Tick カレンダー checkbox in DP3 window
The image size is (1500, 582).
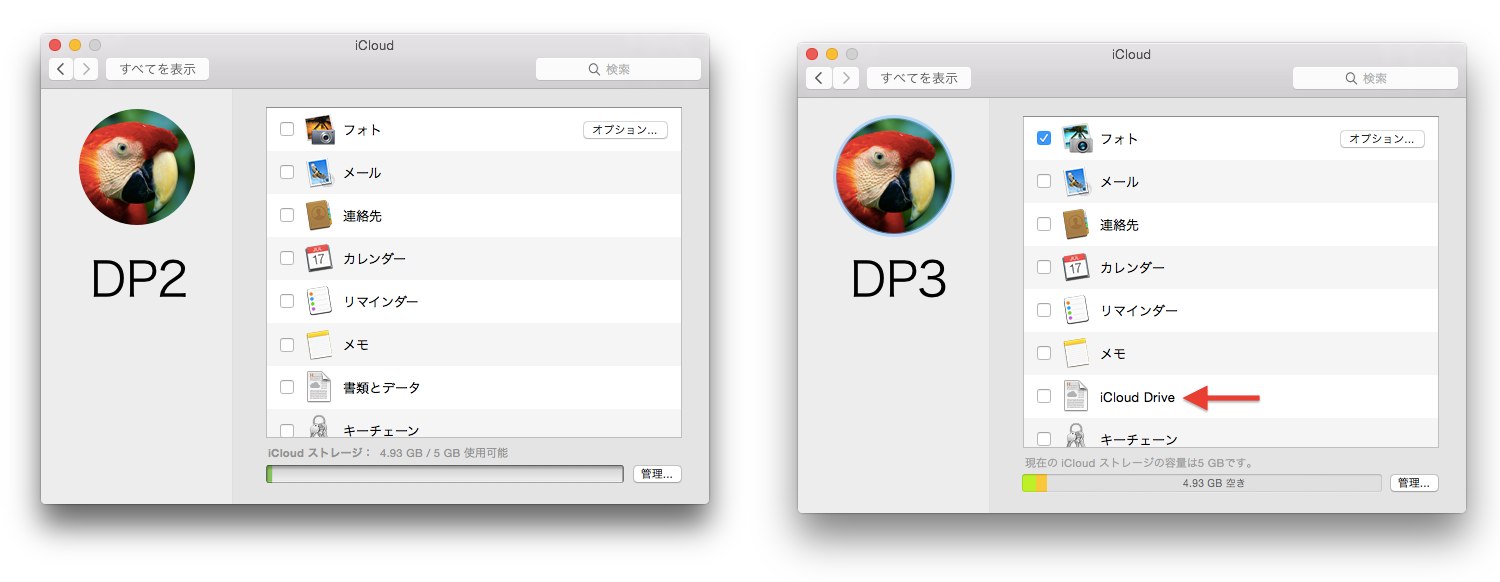click(x=1044, y=267)
